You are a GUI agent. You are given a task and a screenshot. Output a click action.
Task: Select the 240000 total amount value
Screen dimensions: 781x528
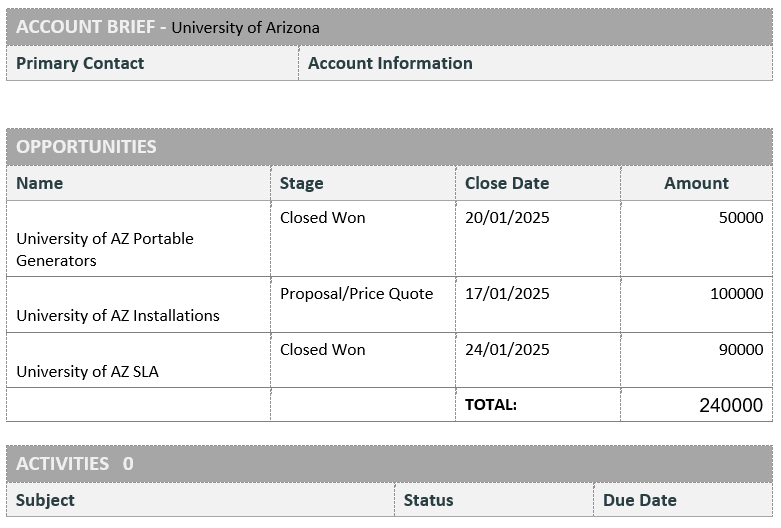tap(731, 405)
